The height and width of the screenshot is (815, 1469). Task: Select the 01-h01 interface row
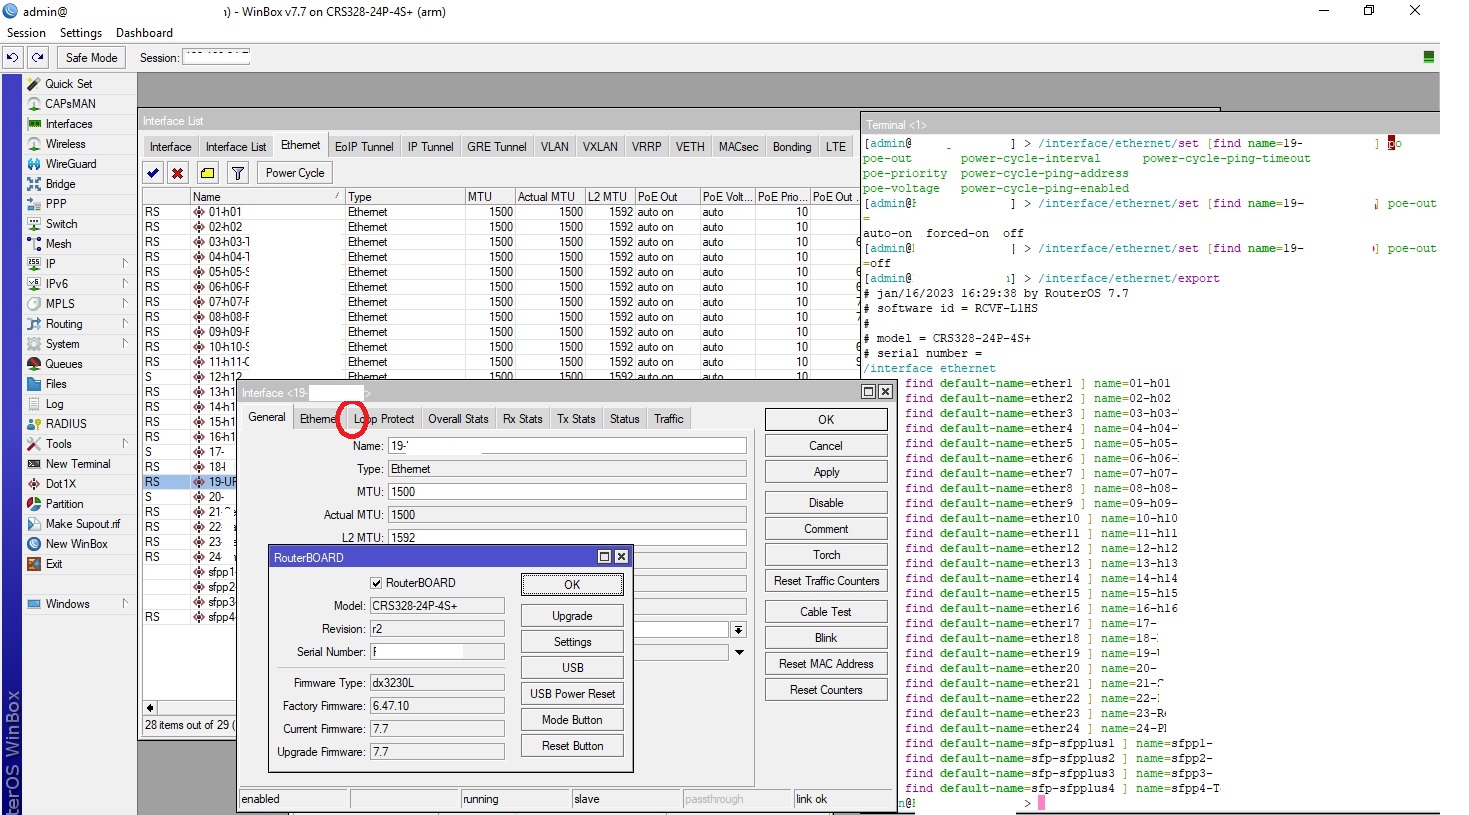(x=500, y=212)
